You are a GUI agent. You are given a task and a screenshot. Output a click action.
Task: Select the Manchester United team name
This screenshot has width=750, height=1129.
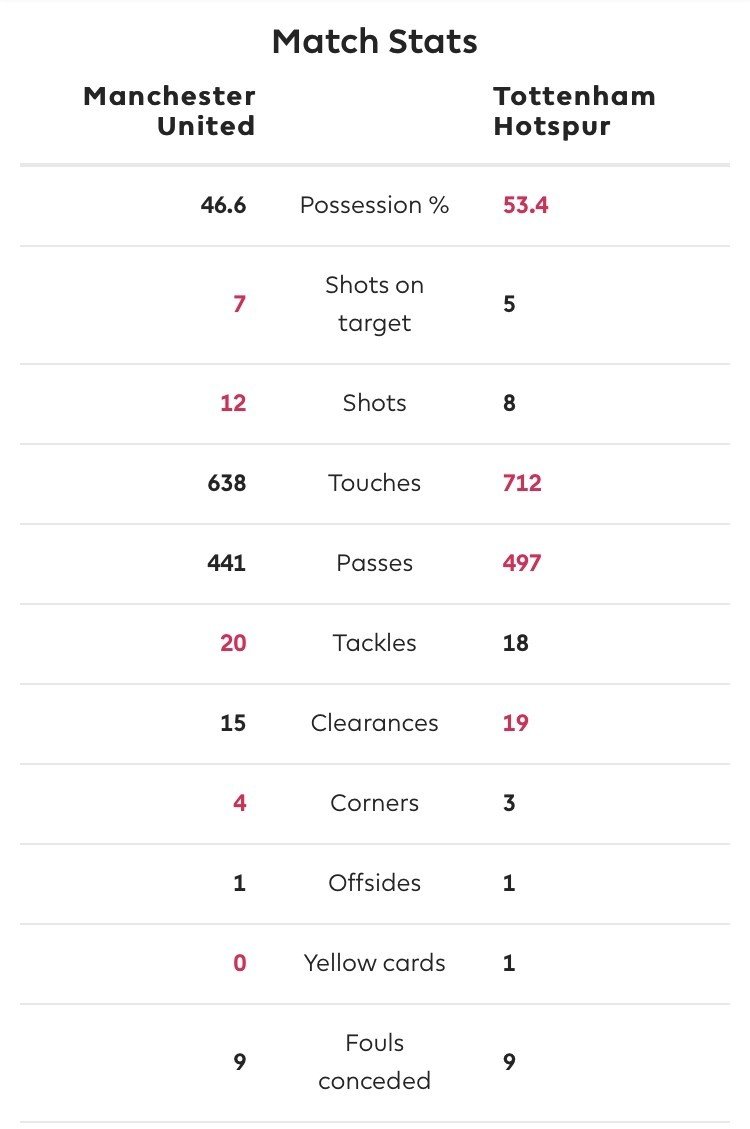pyautogui.click(x=169, y=111)
